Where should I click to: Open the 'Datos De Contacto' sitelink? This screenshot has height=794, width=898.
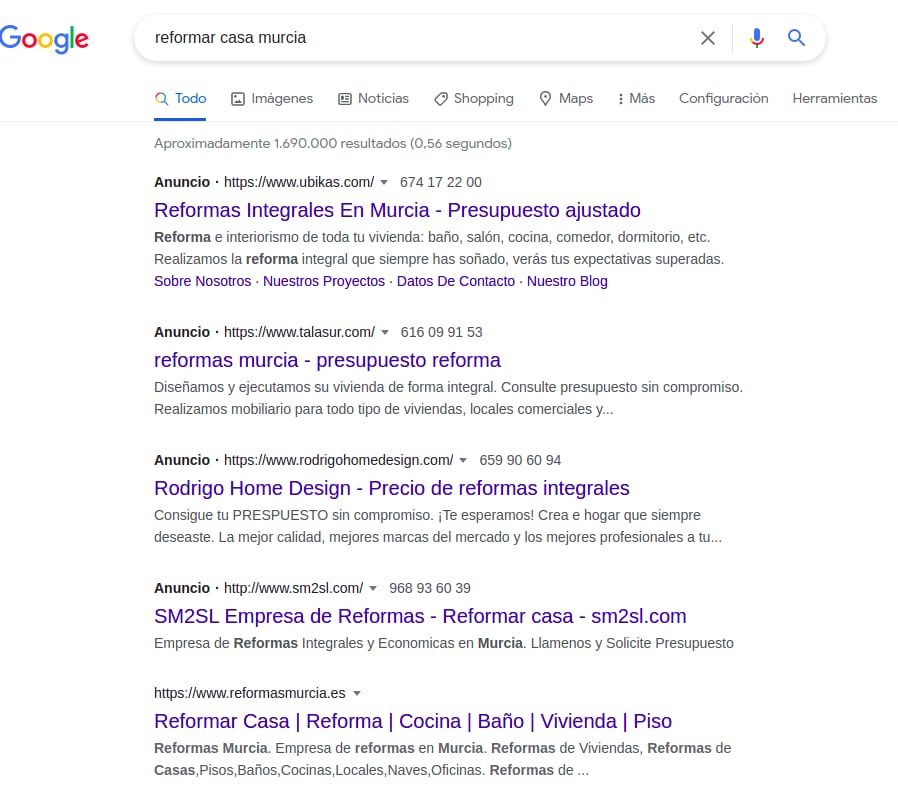(455, 281)
